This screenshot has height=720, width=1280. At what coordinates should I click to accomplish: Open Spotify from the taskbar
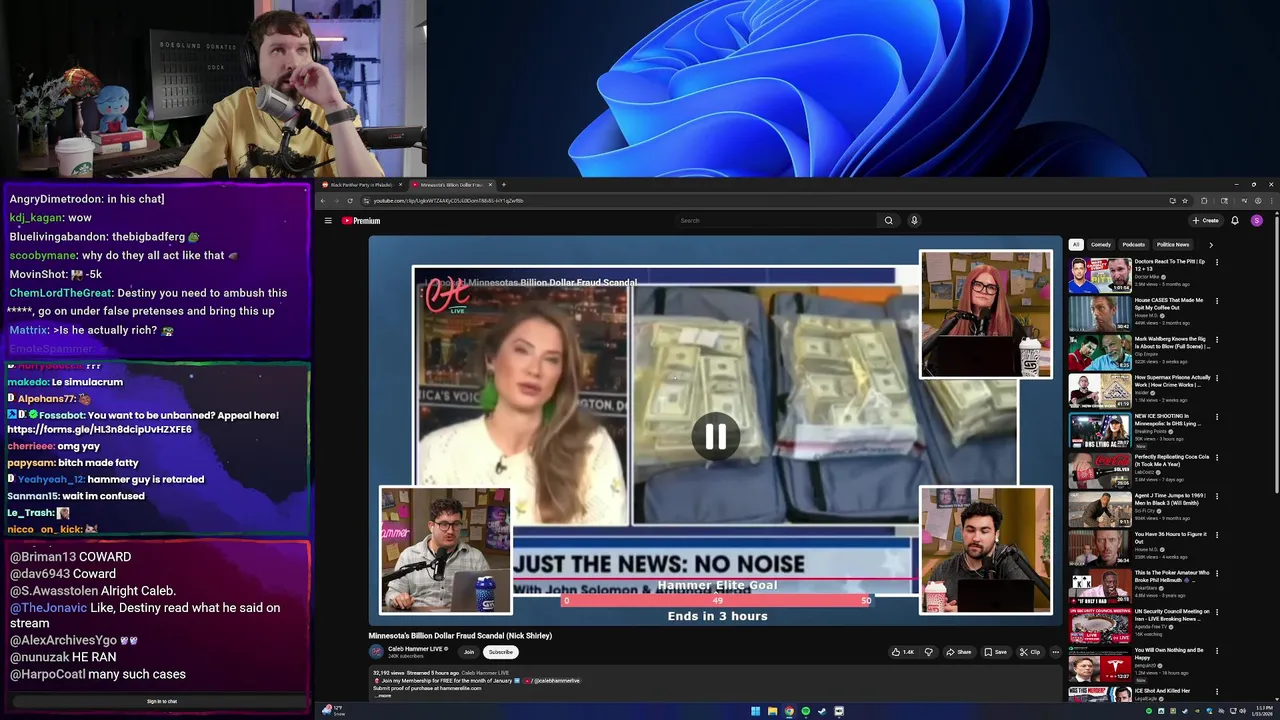[806, 711]
